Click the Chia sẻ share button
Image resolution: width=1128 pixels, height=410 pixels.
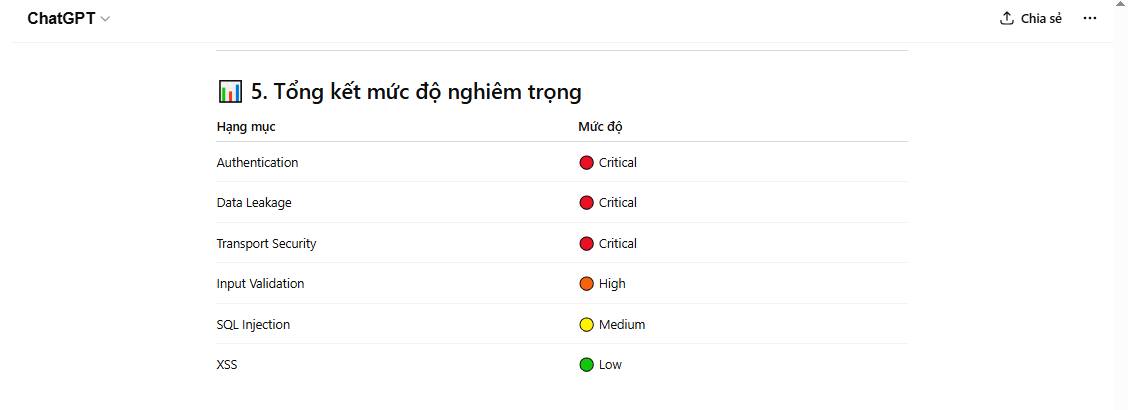point(1031,18)
